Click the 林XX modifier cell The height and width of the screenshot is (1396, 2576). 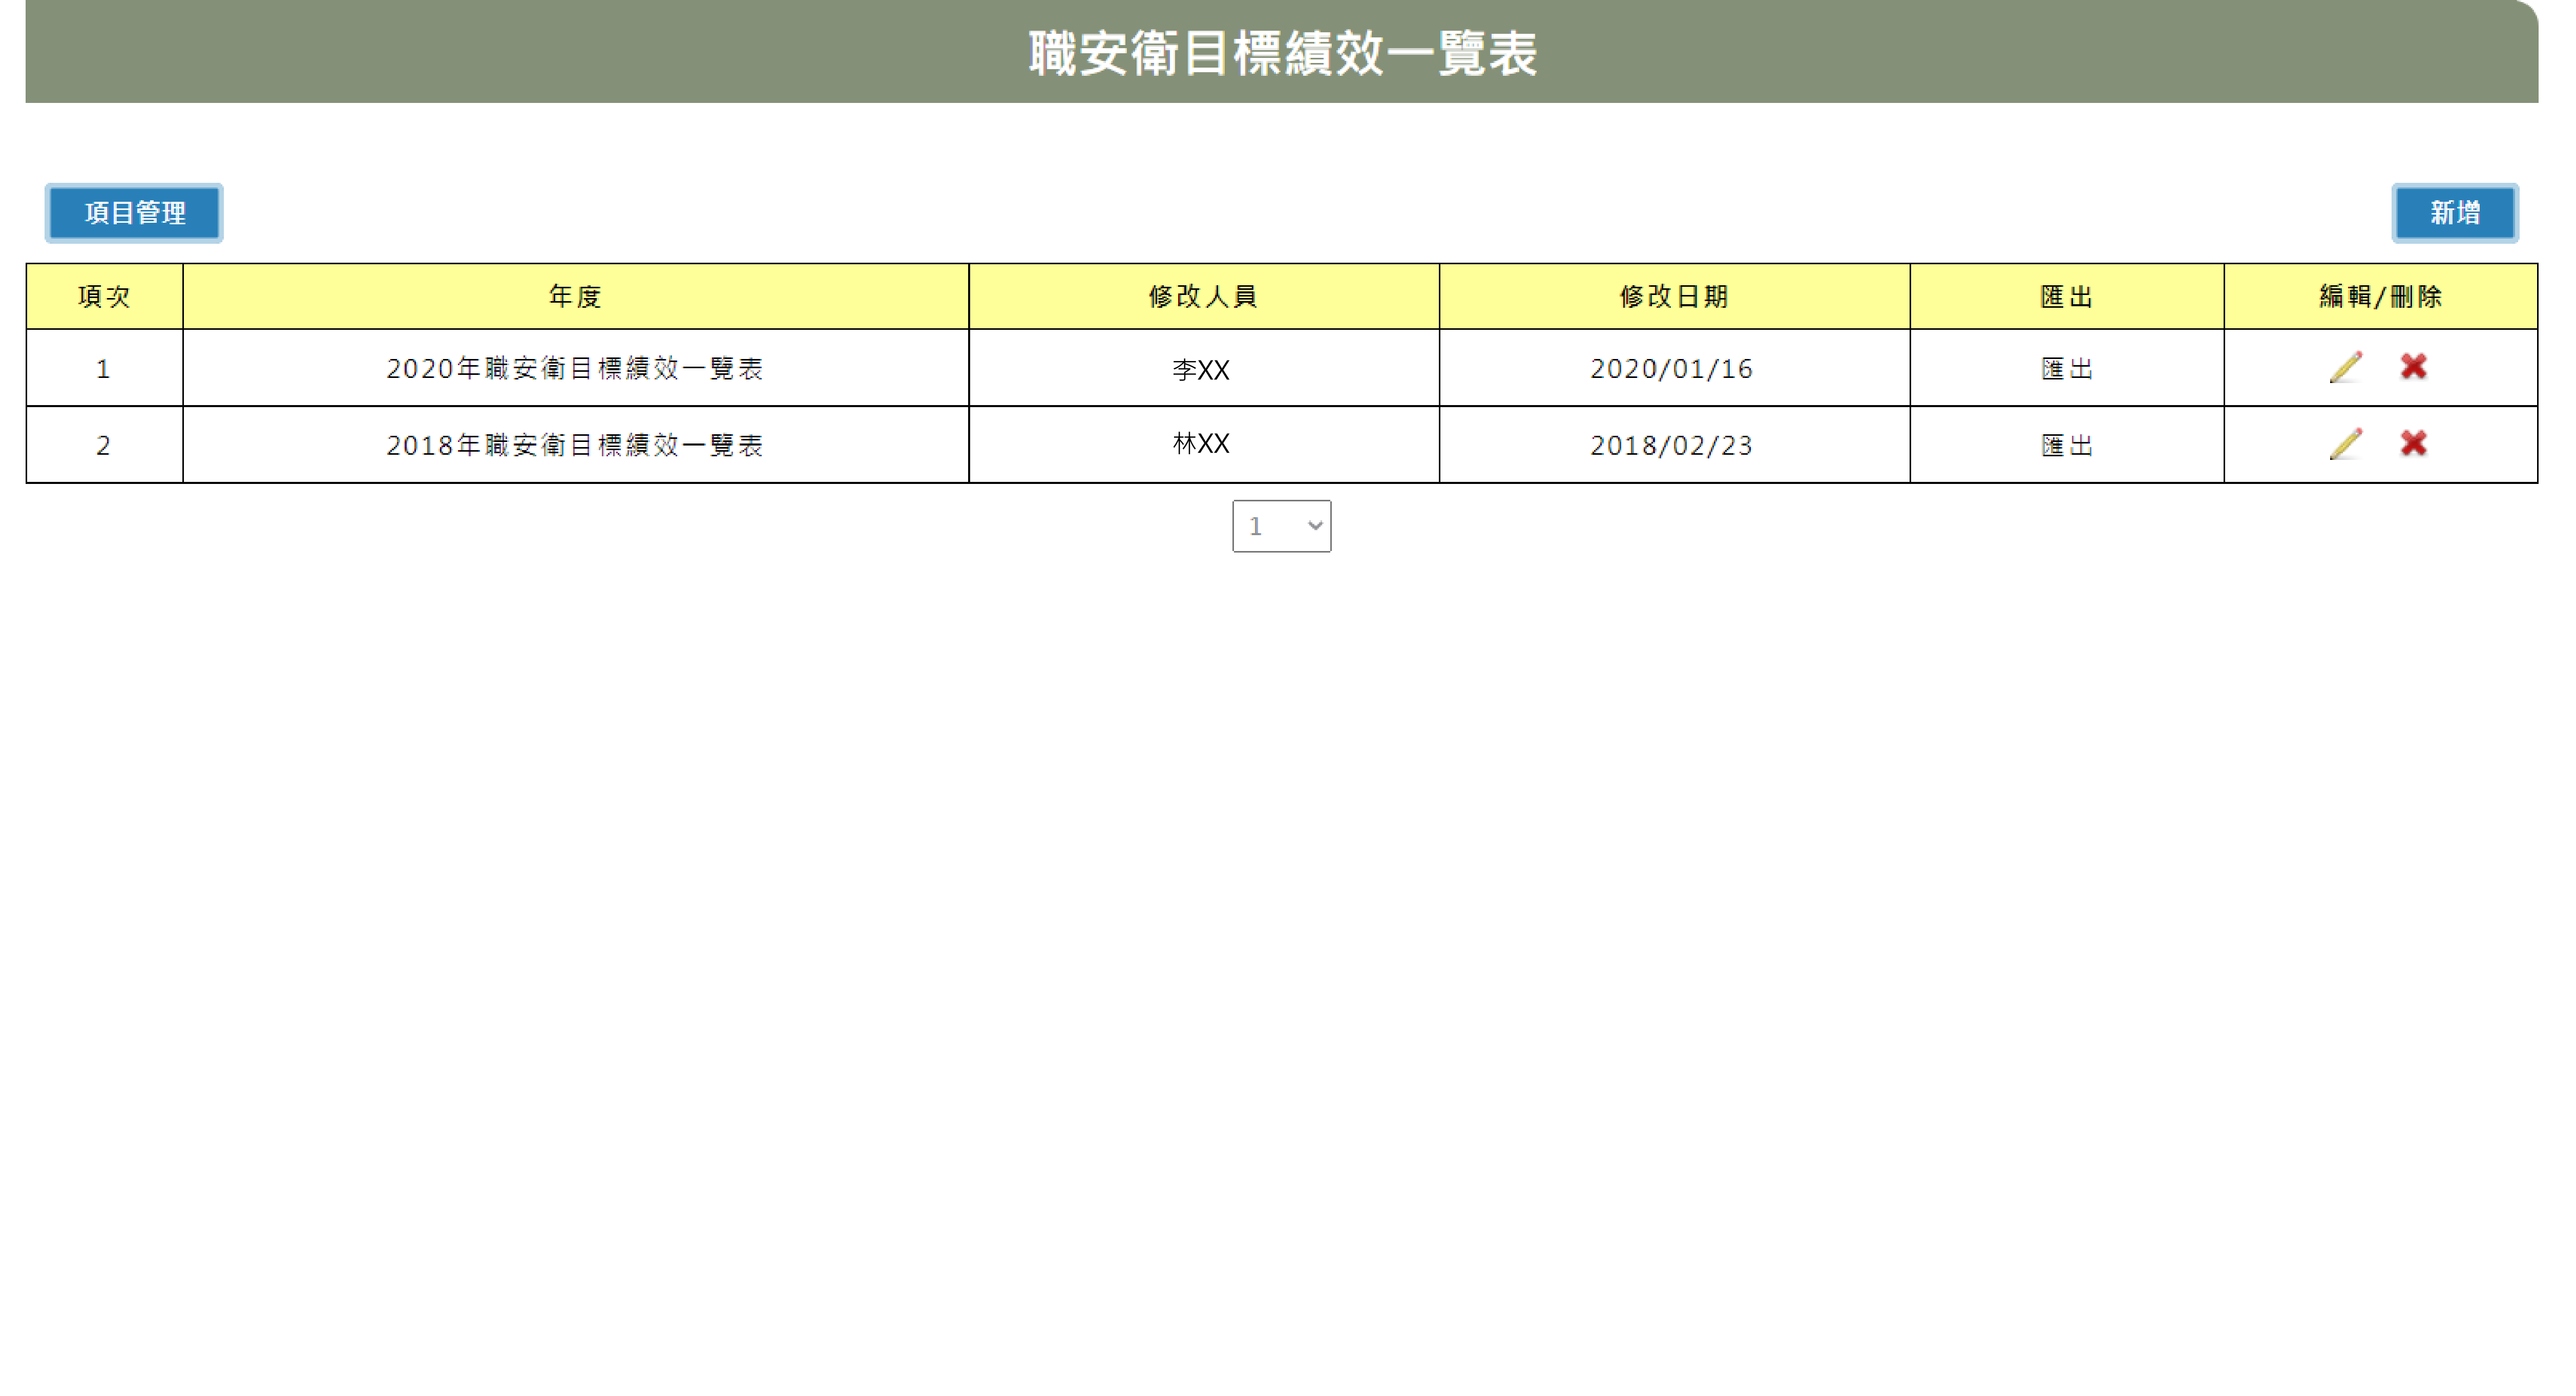1204,445
